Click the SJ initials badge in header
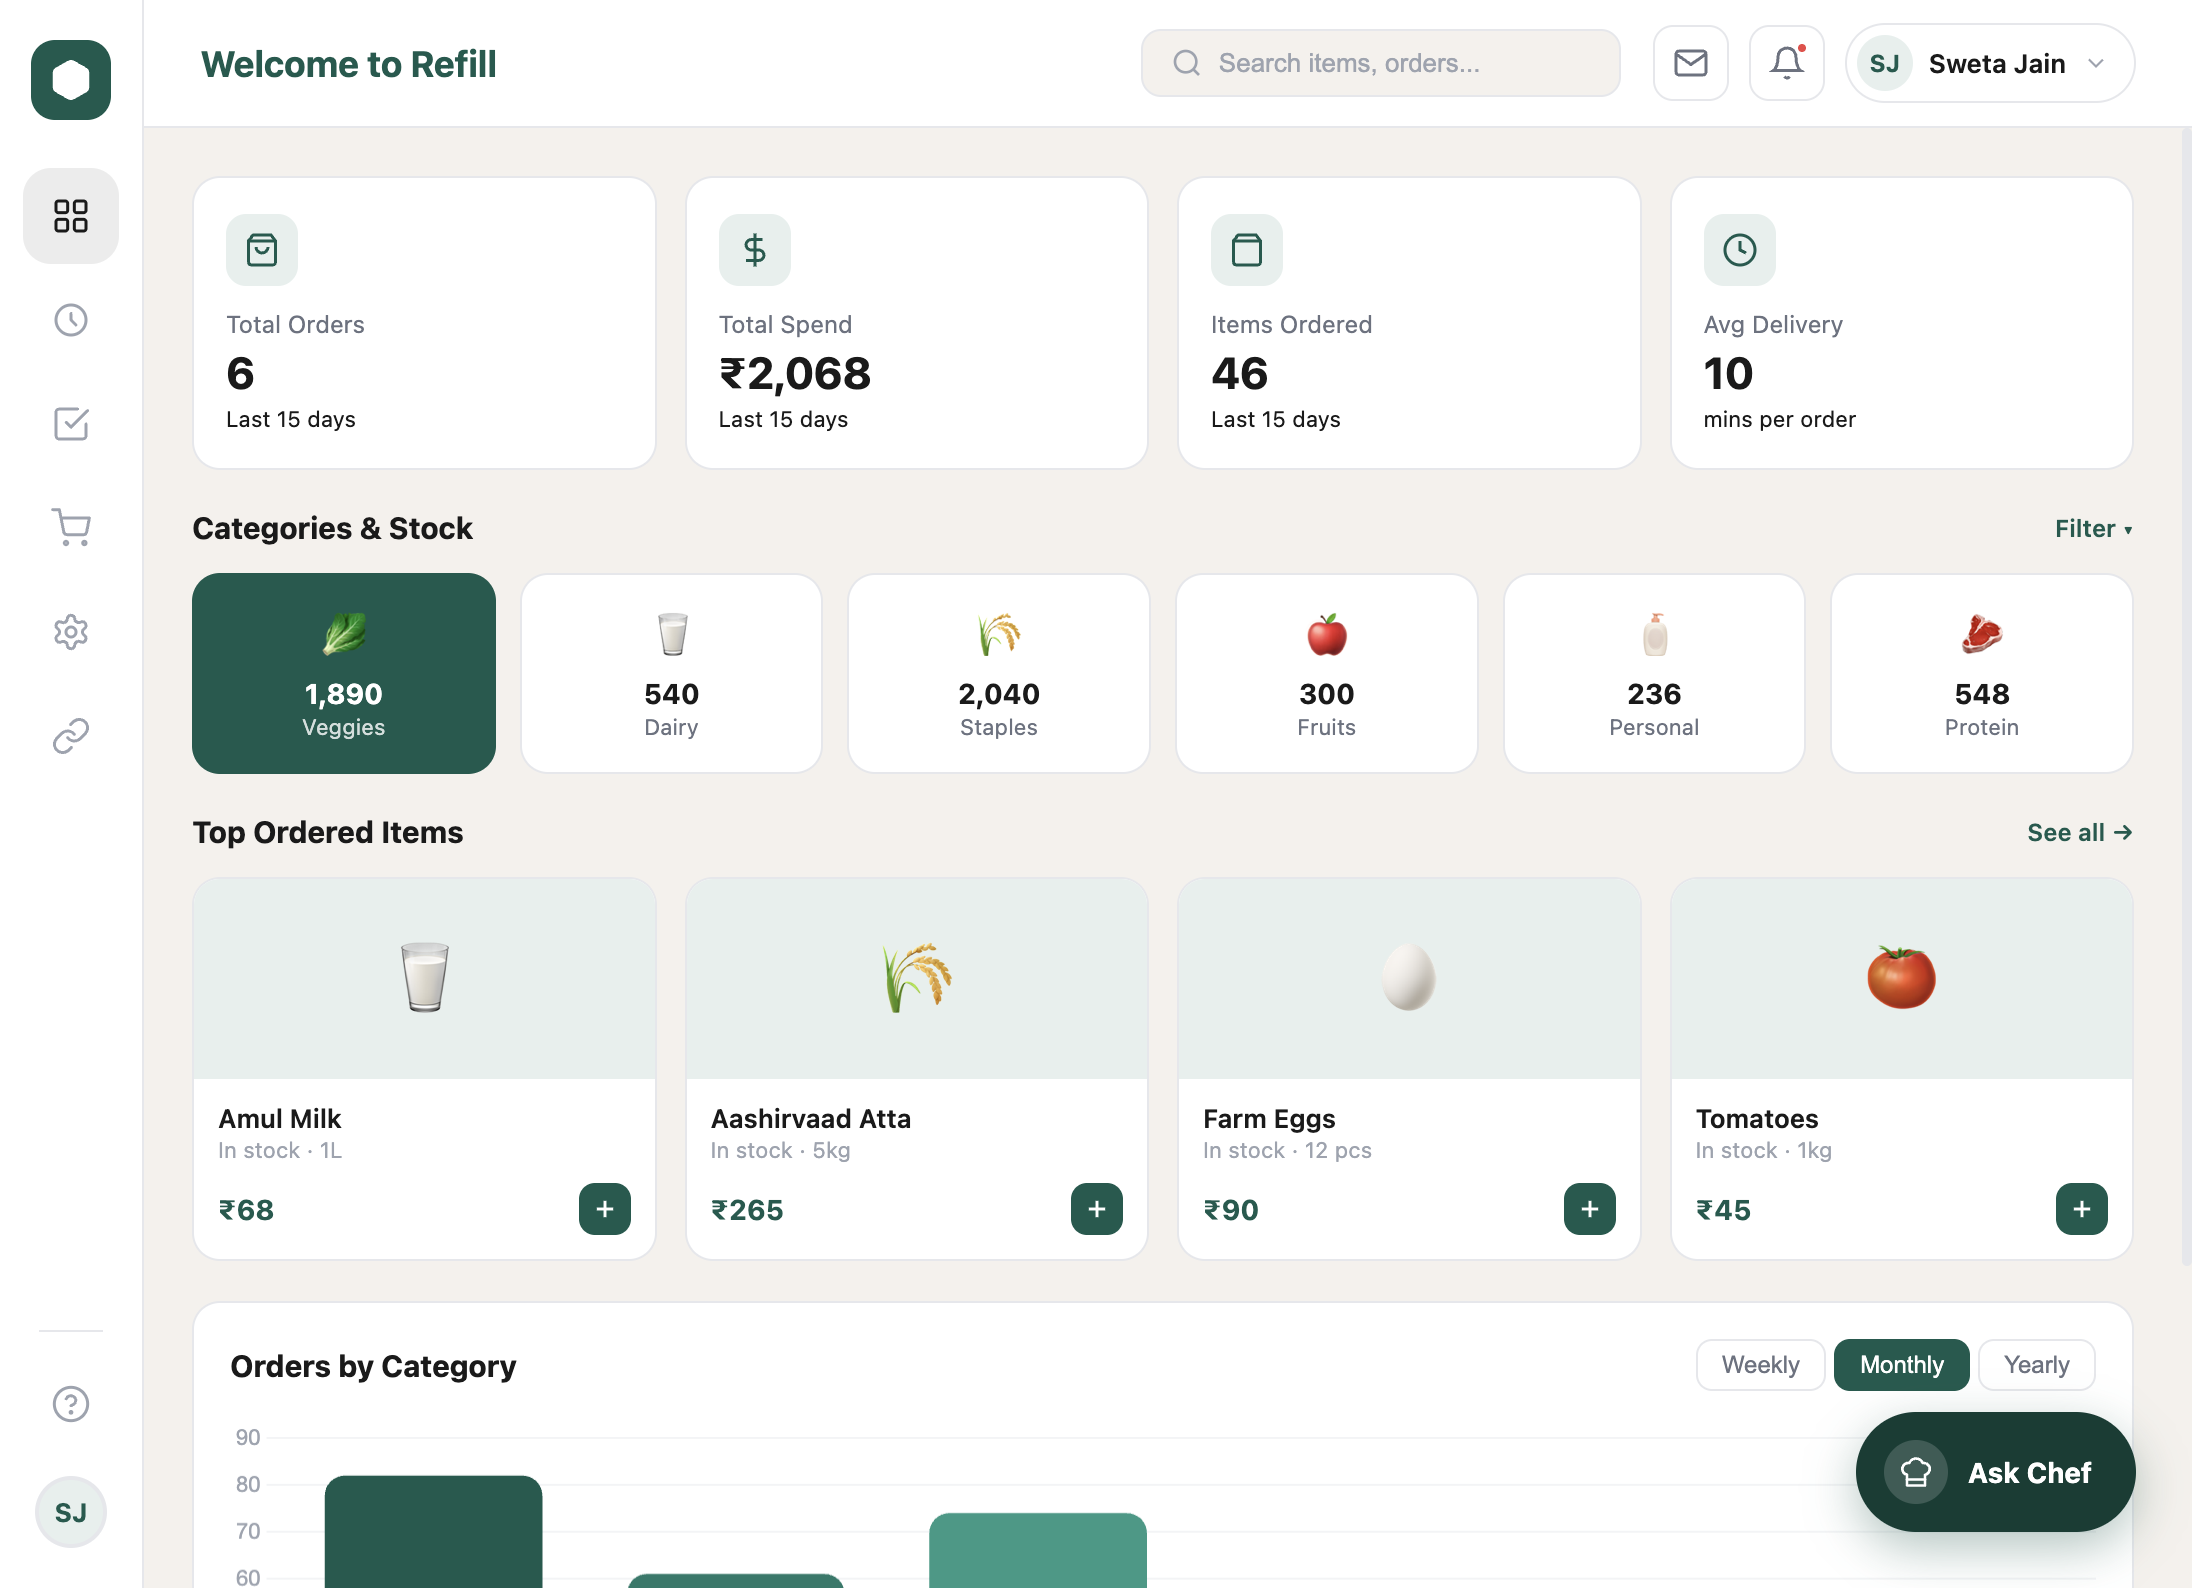Image resolution: width=2192 pixels, height=1588 pixels. tap(1885, 64)
